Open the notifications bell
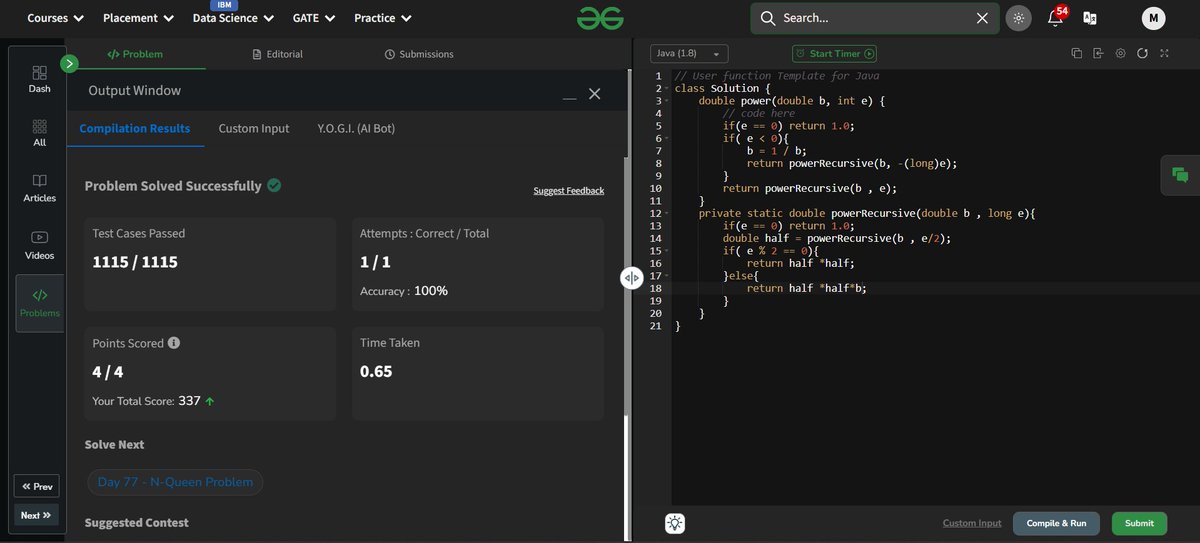This screenshot has width=1200, height=543. (1055, 18)
